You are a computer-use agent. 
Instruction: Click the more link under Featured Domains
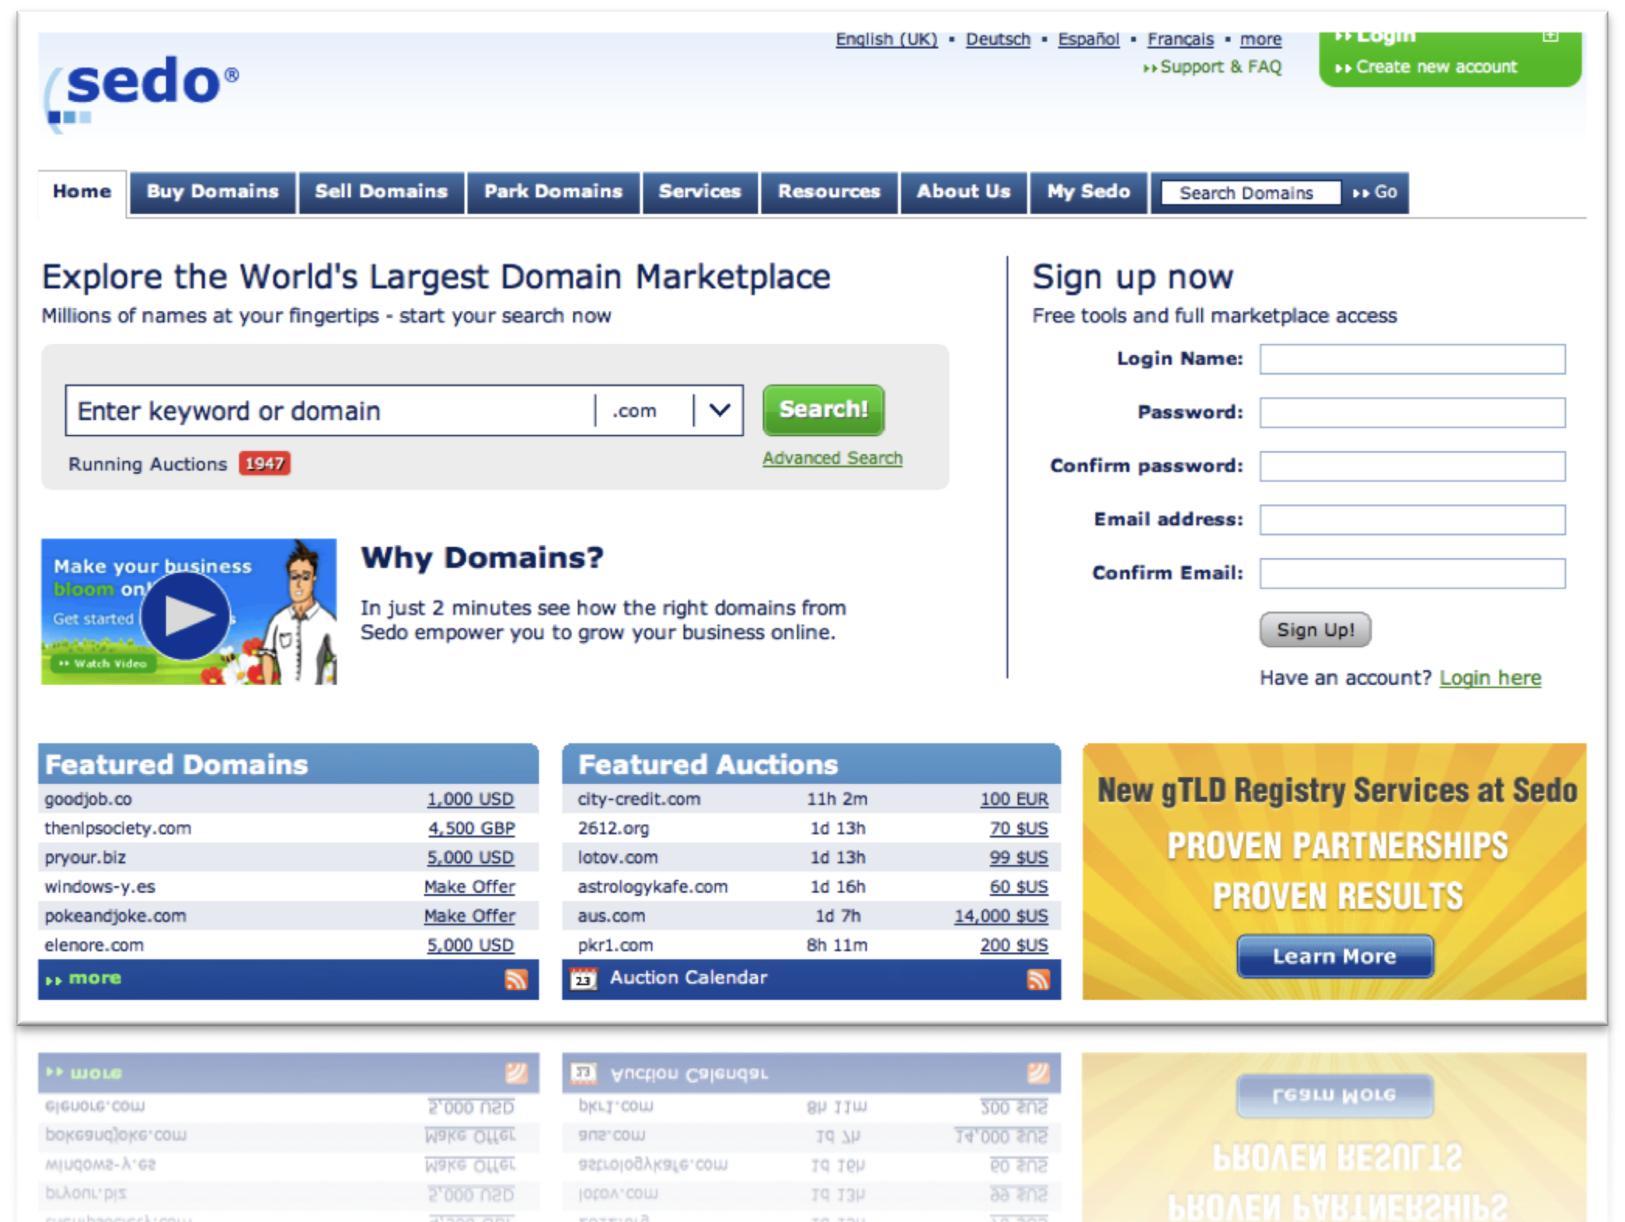tap(84, 979)
